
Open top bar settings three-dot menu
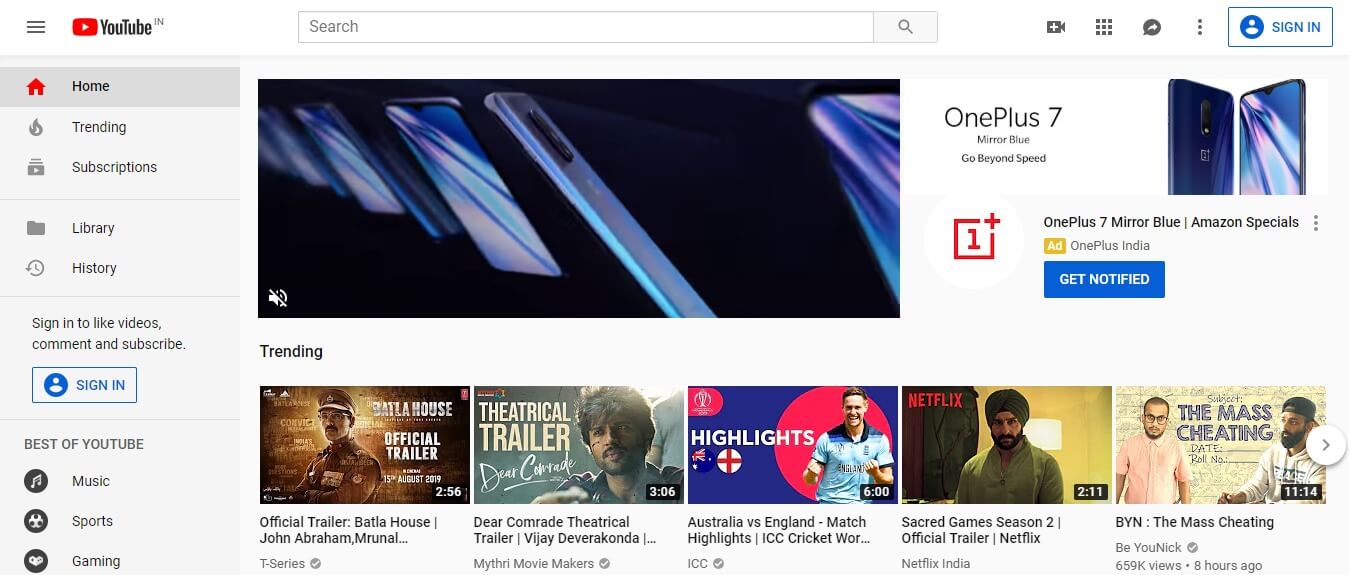[1200, 27]
